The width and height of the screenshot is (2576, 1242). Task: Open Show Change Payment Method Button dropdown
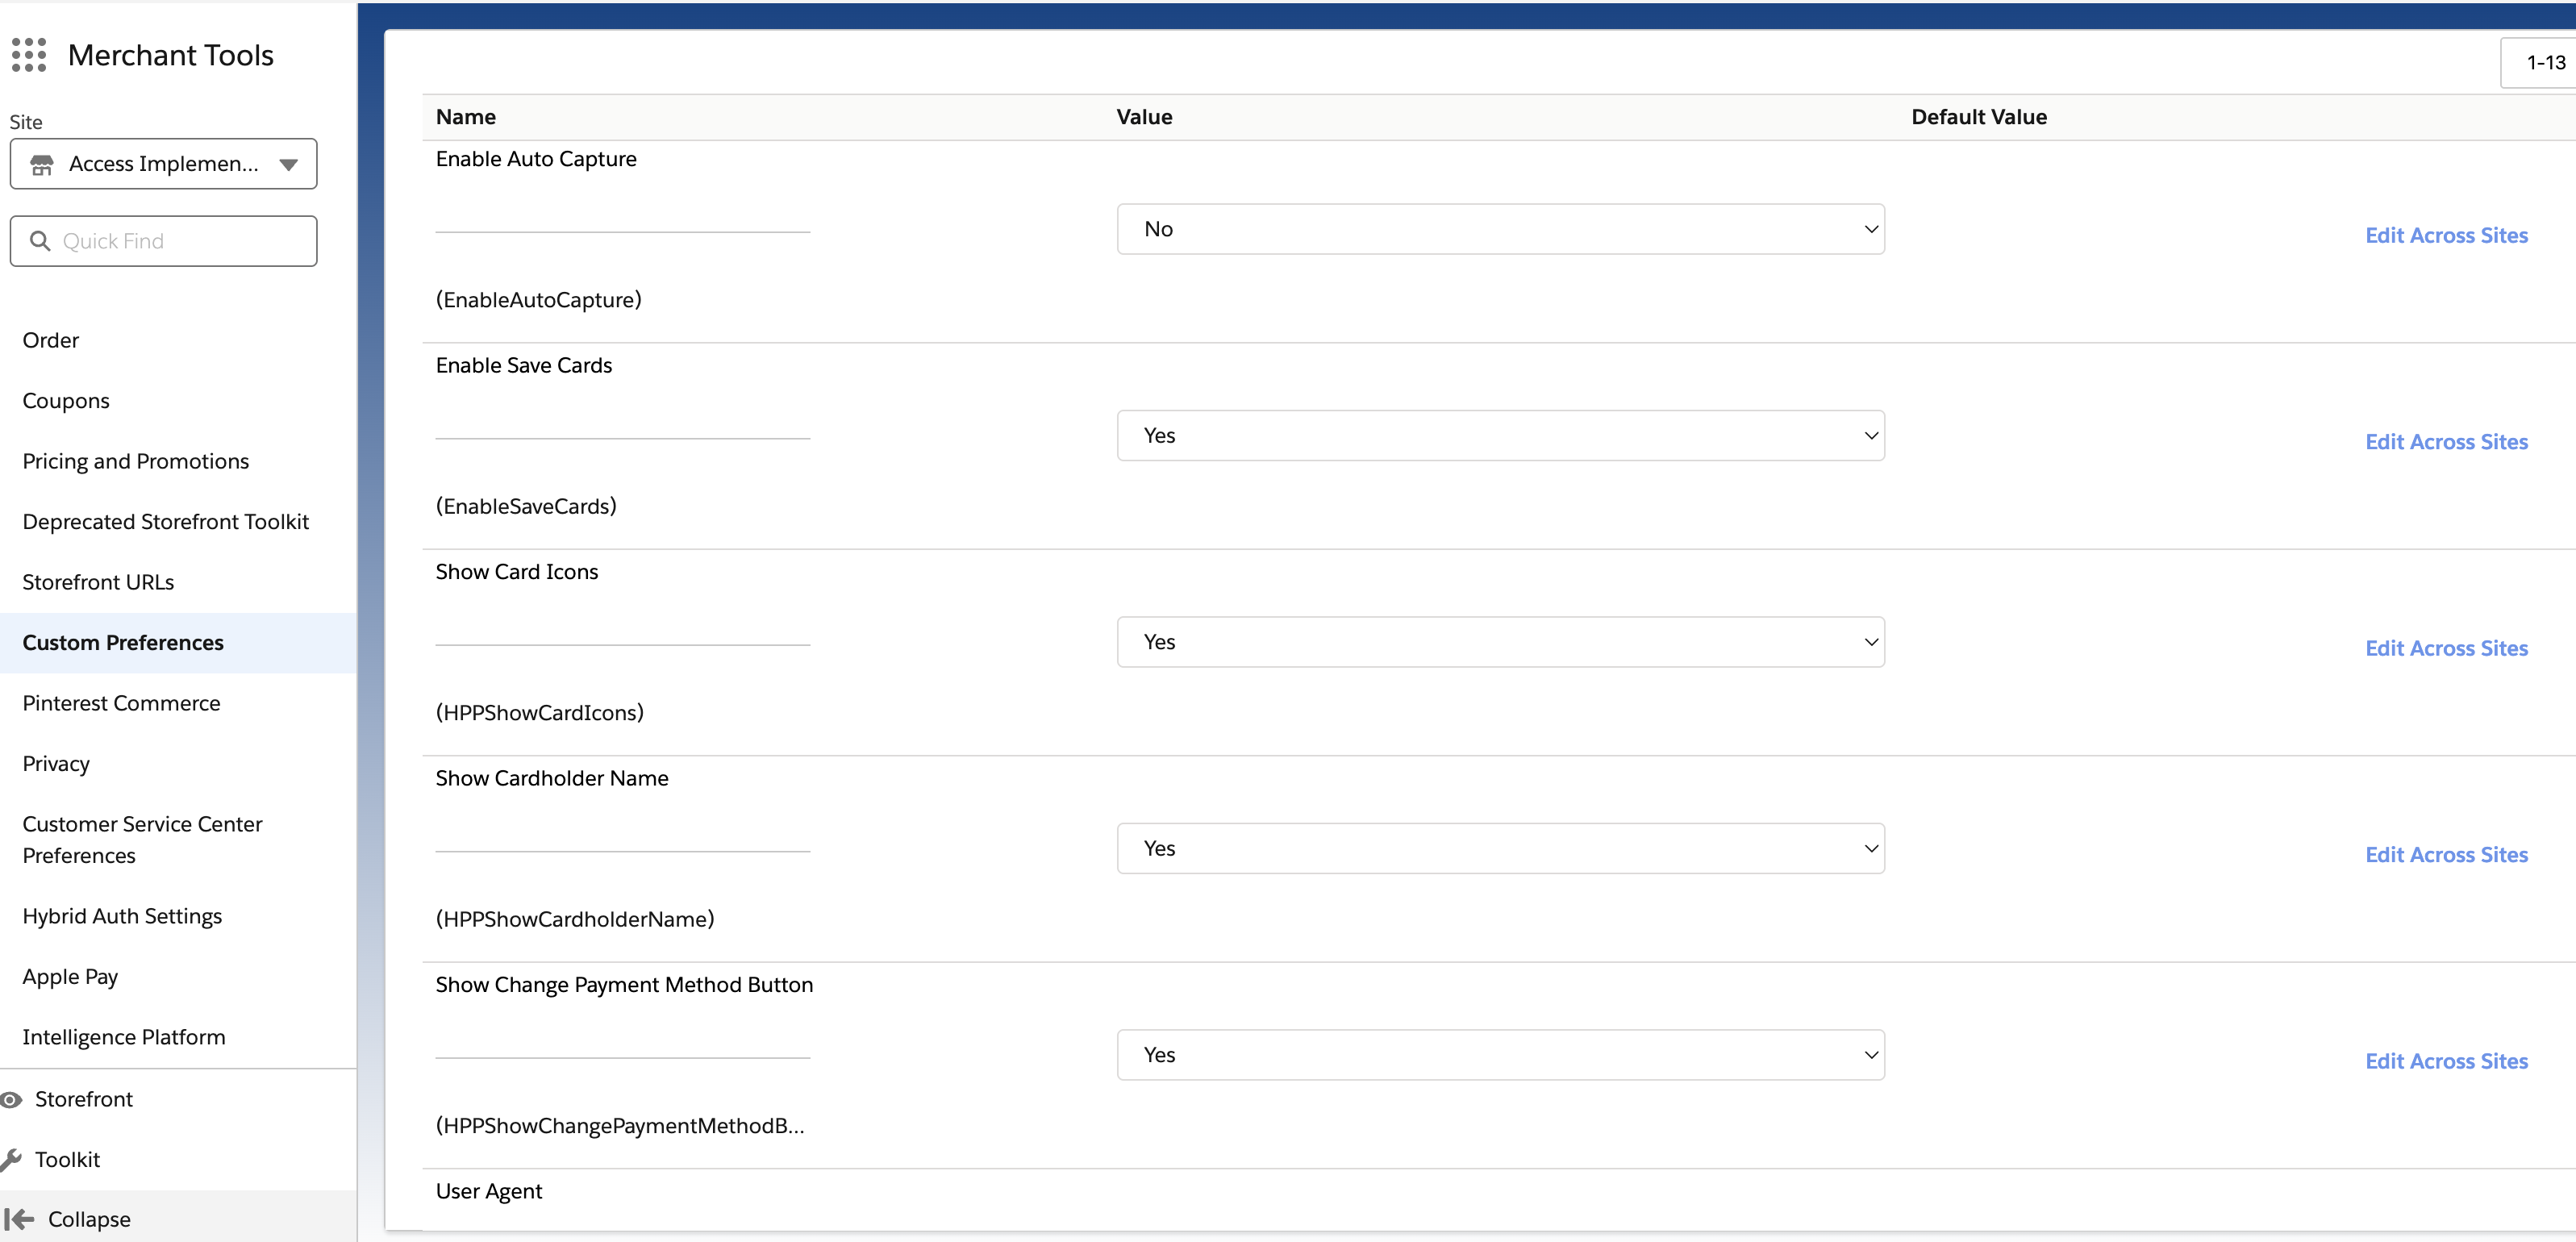coord(1500,1055)
